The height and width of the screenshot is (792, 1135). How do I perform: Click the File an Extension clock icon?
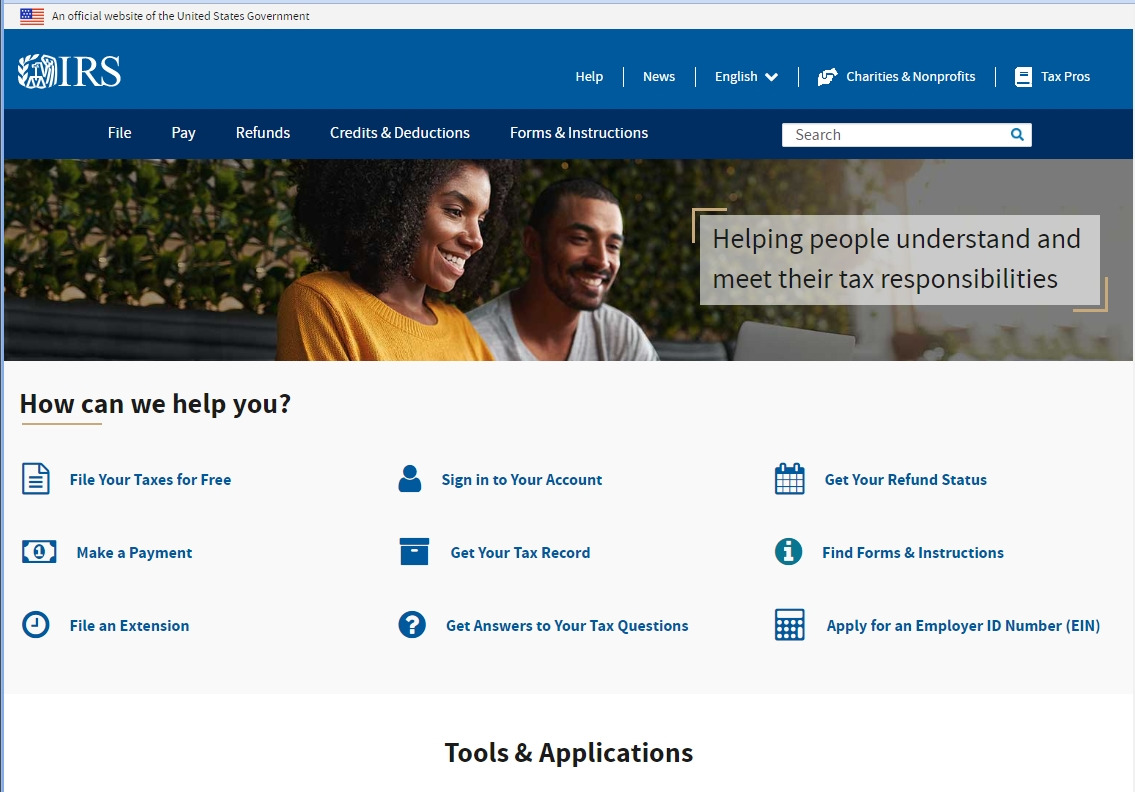[35, 625]
